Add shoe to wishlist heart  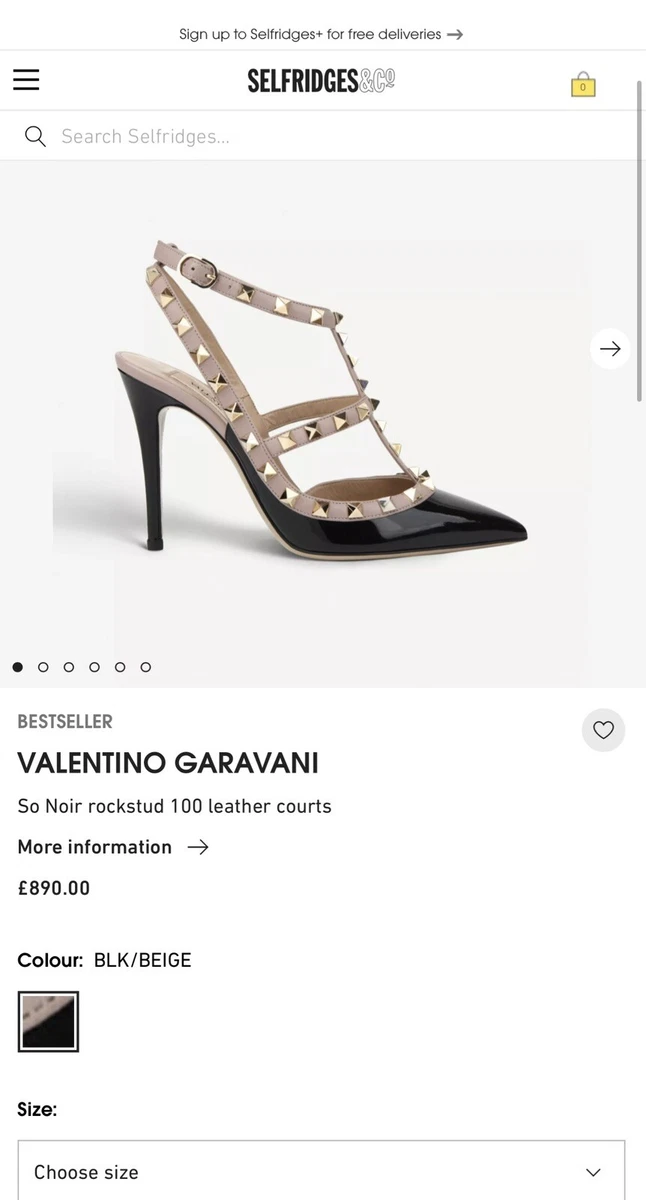(x=603, y=730)
